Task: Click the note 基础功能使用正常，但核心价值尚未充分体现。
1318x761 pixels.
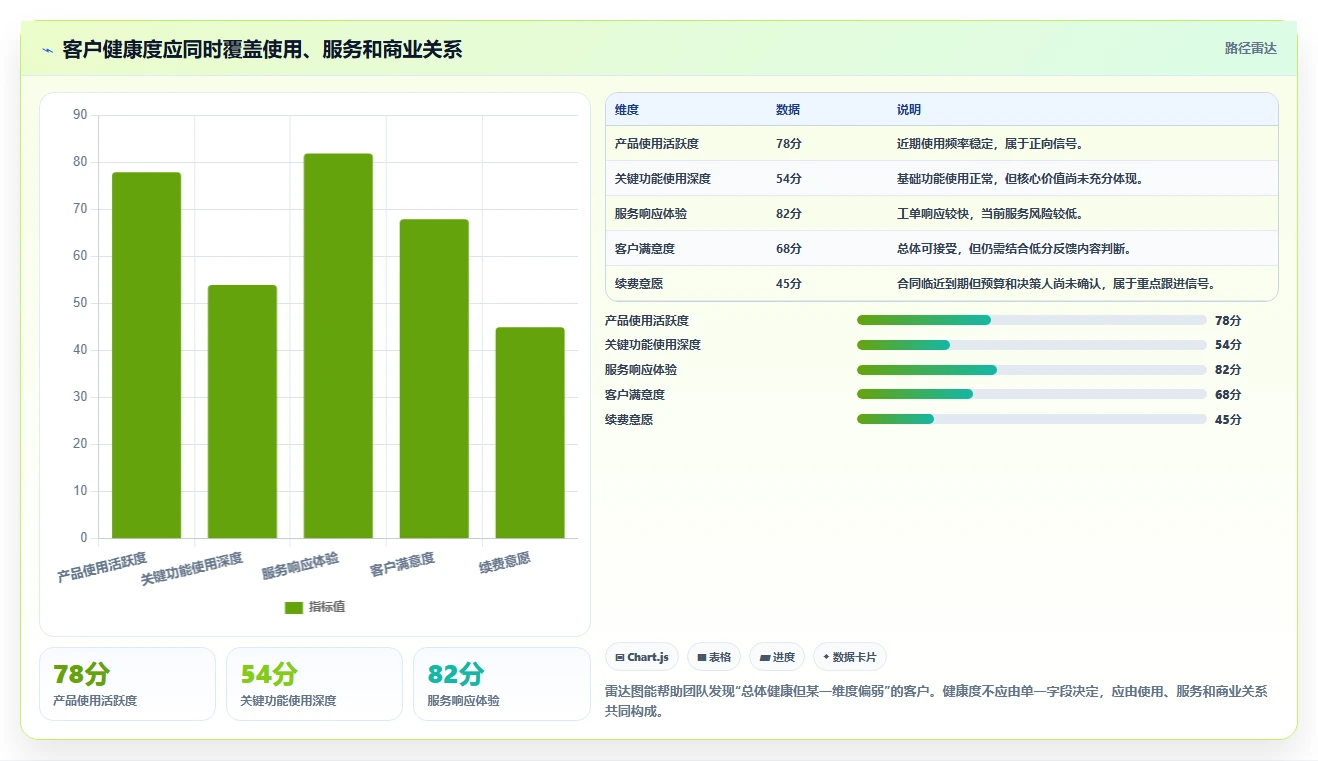Action: tap(1020, 179)
